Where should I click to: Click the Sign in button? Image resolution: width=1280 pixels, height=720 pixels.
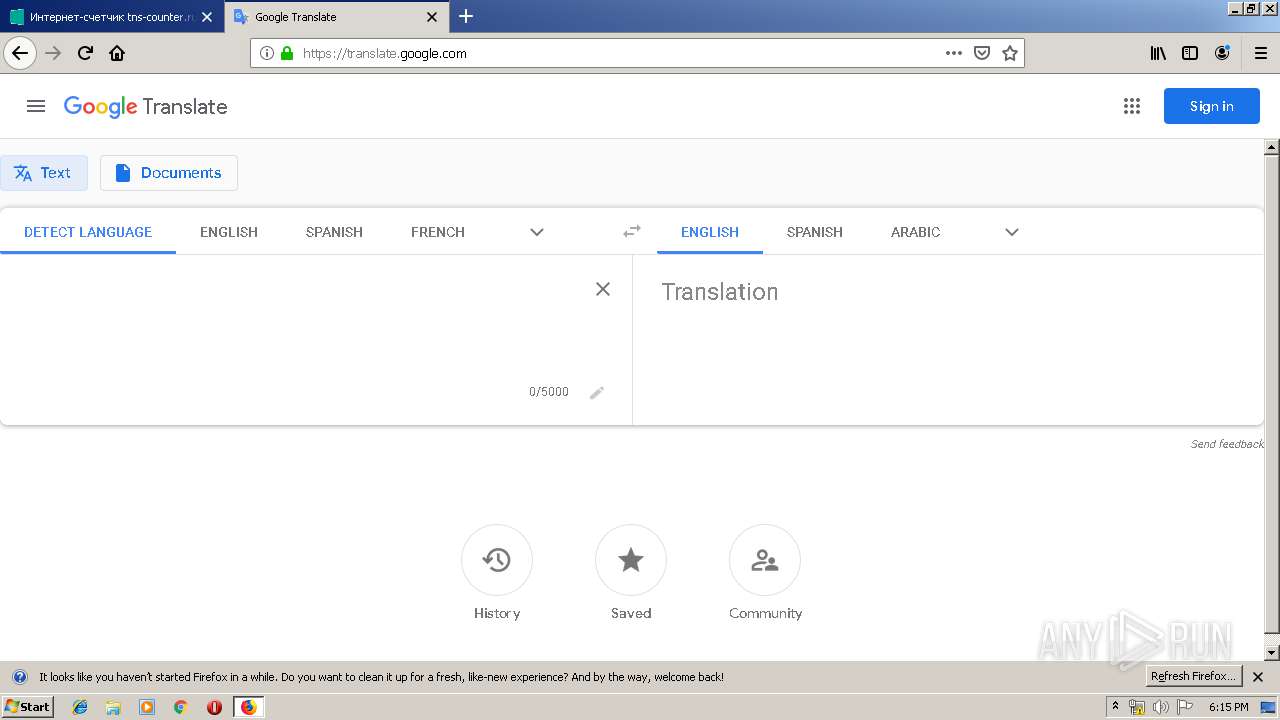coord(1211,106)
